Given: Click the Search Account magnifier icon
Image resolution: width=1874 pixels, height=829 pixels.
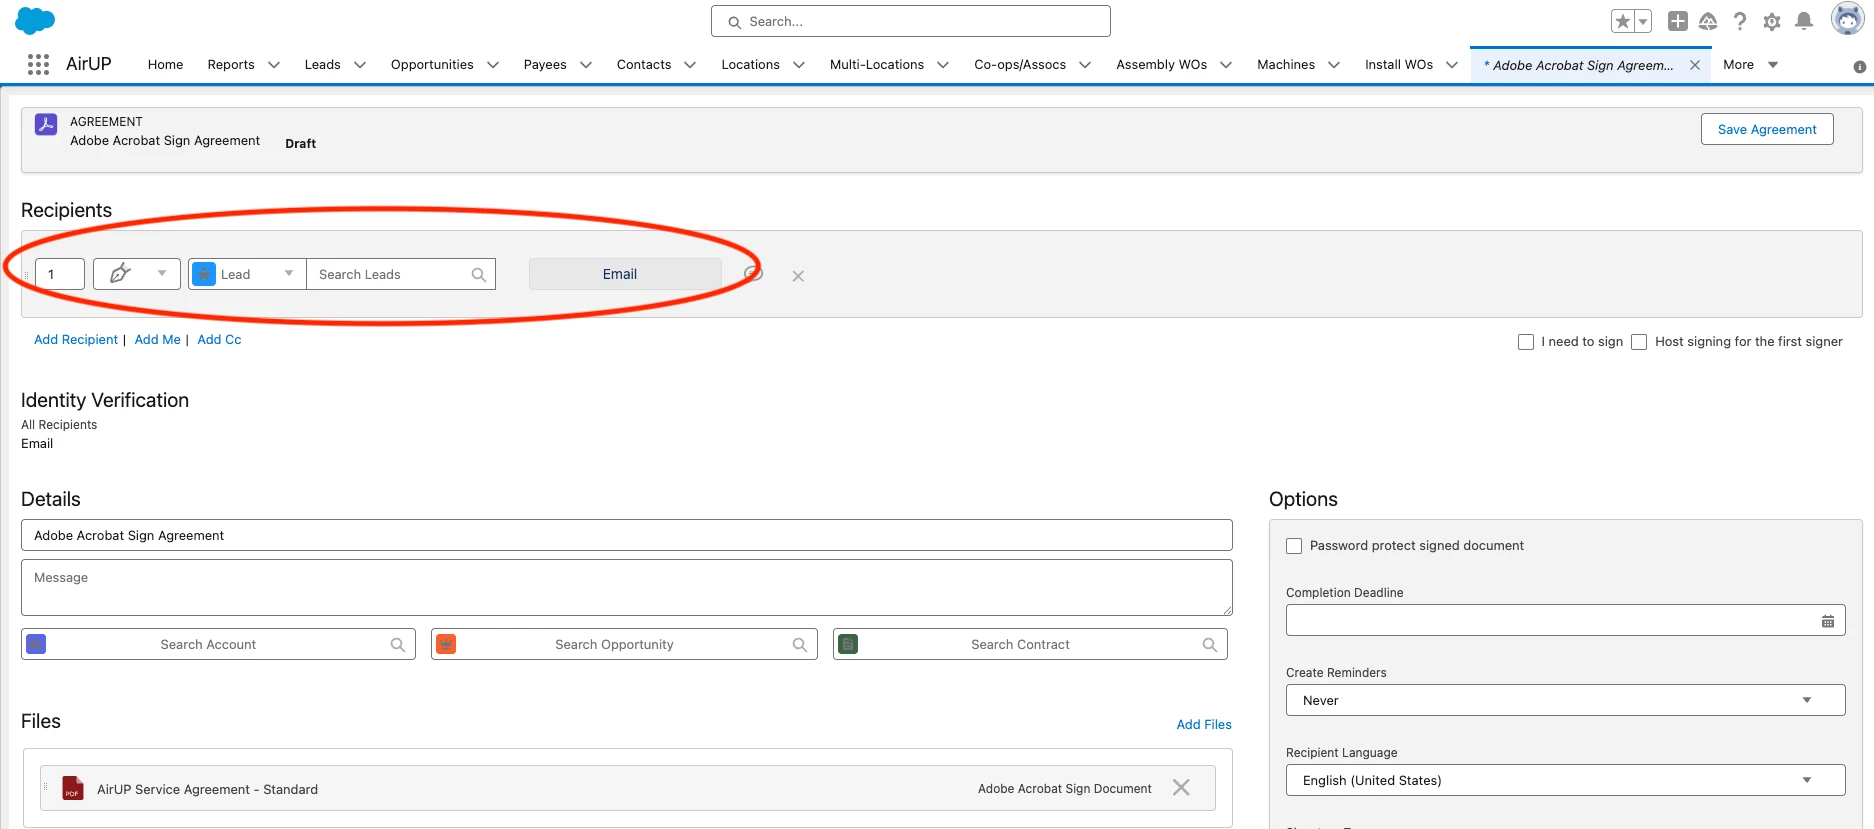Looking at the screenshot, I should pyautogui.click(x=398, y=645).
